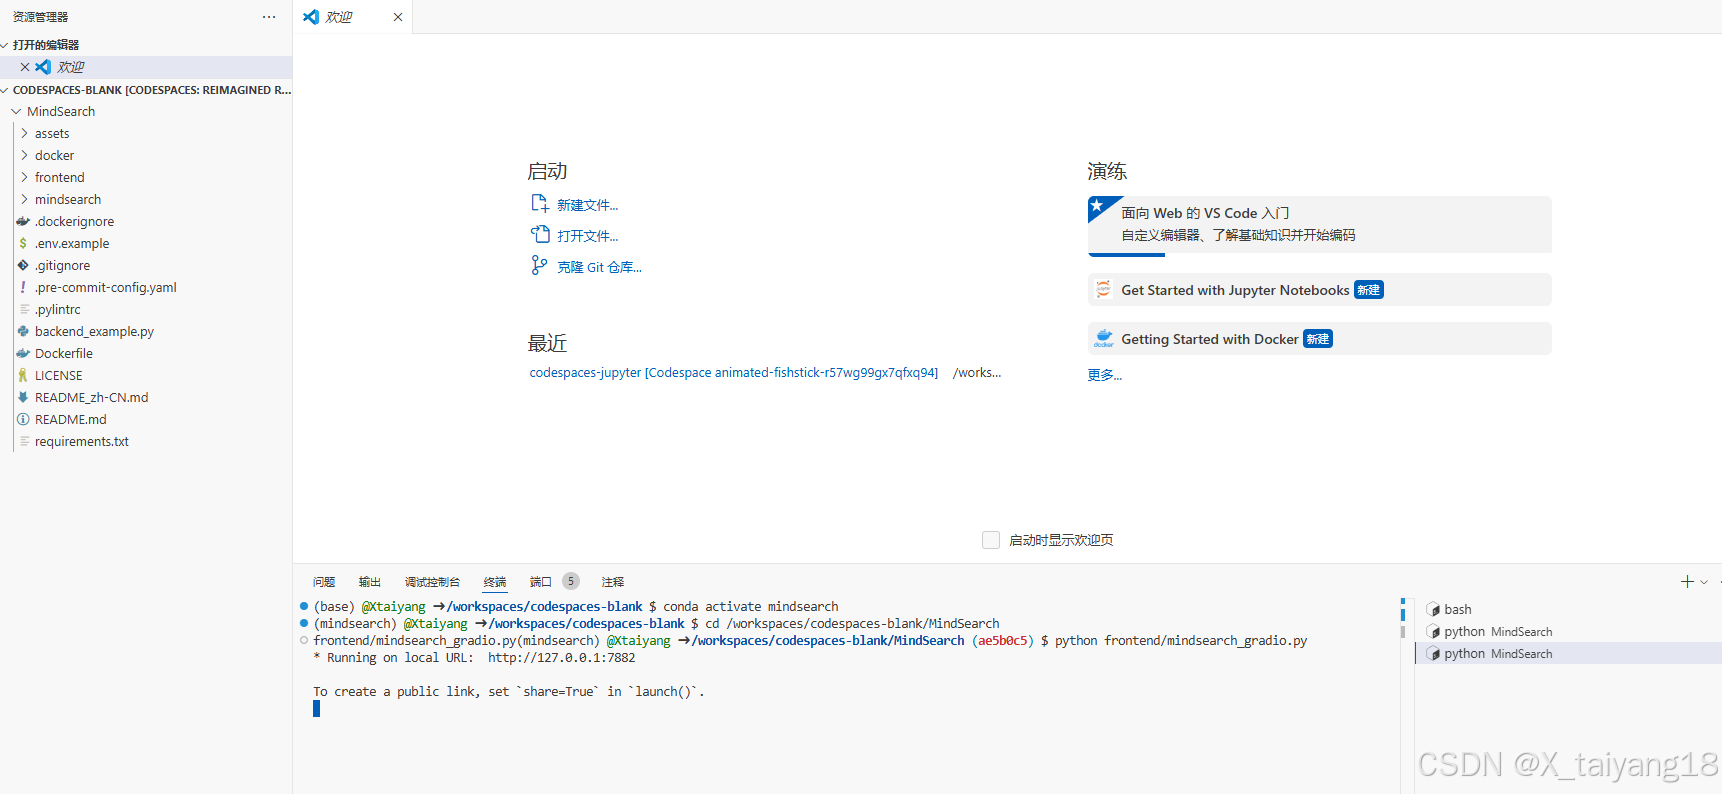Click the plus icon to add terminal
The image size is (1722, 794).
1687,581
